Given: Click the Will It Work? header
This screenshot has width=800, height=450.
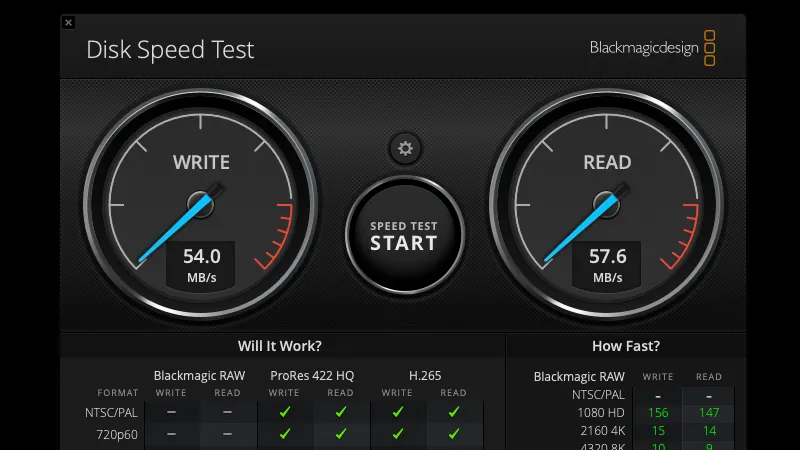Looking at the screenshot, I should [280, 346].
